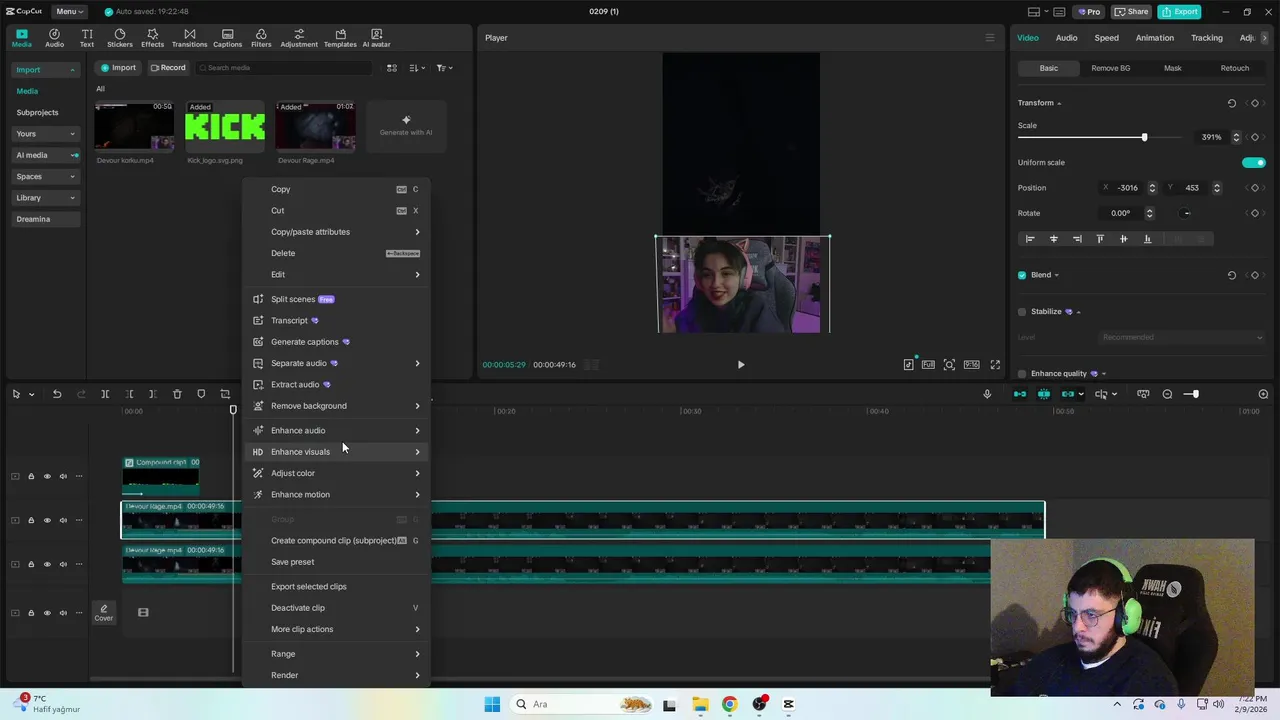This screenshot has width=1280, height=720.
Task: Choose Deactivate clip in context menu
Action: [x=337, y=608]
